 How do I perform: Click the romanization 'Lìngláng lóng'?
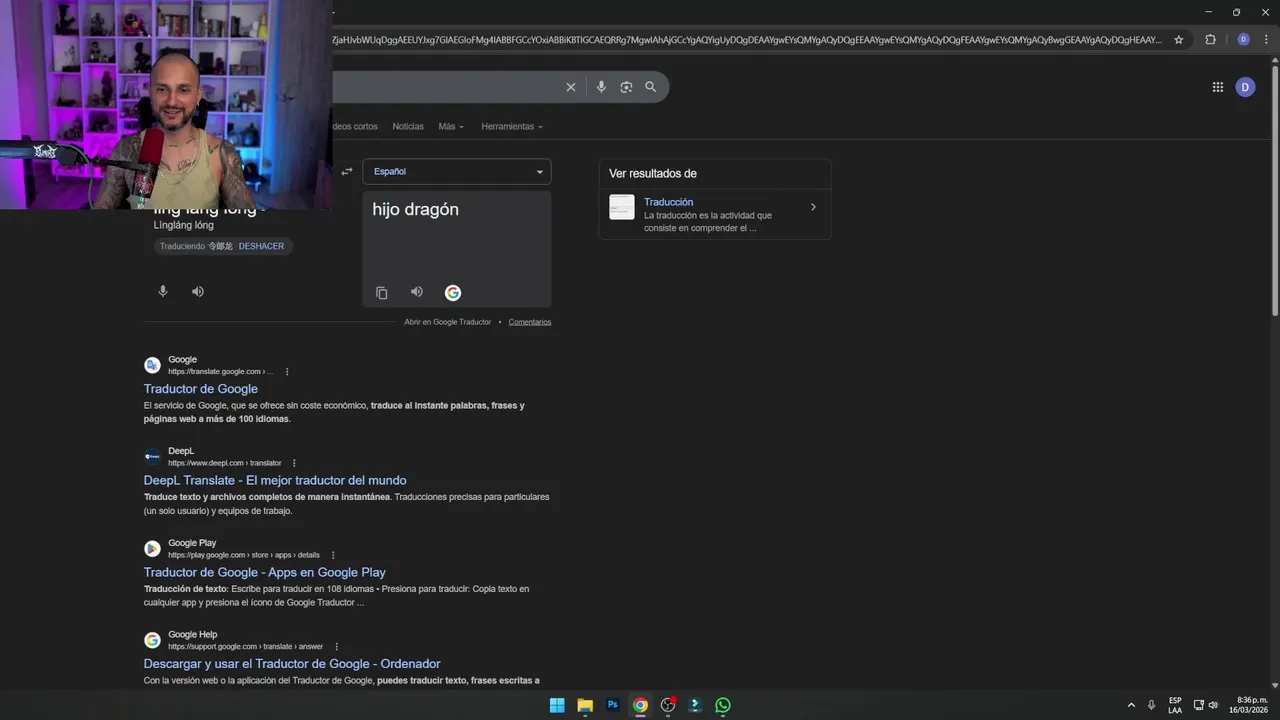[x=184, y=225]
